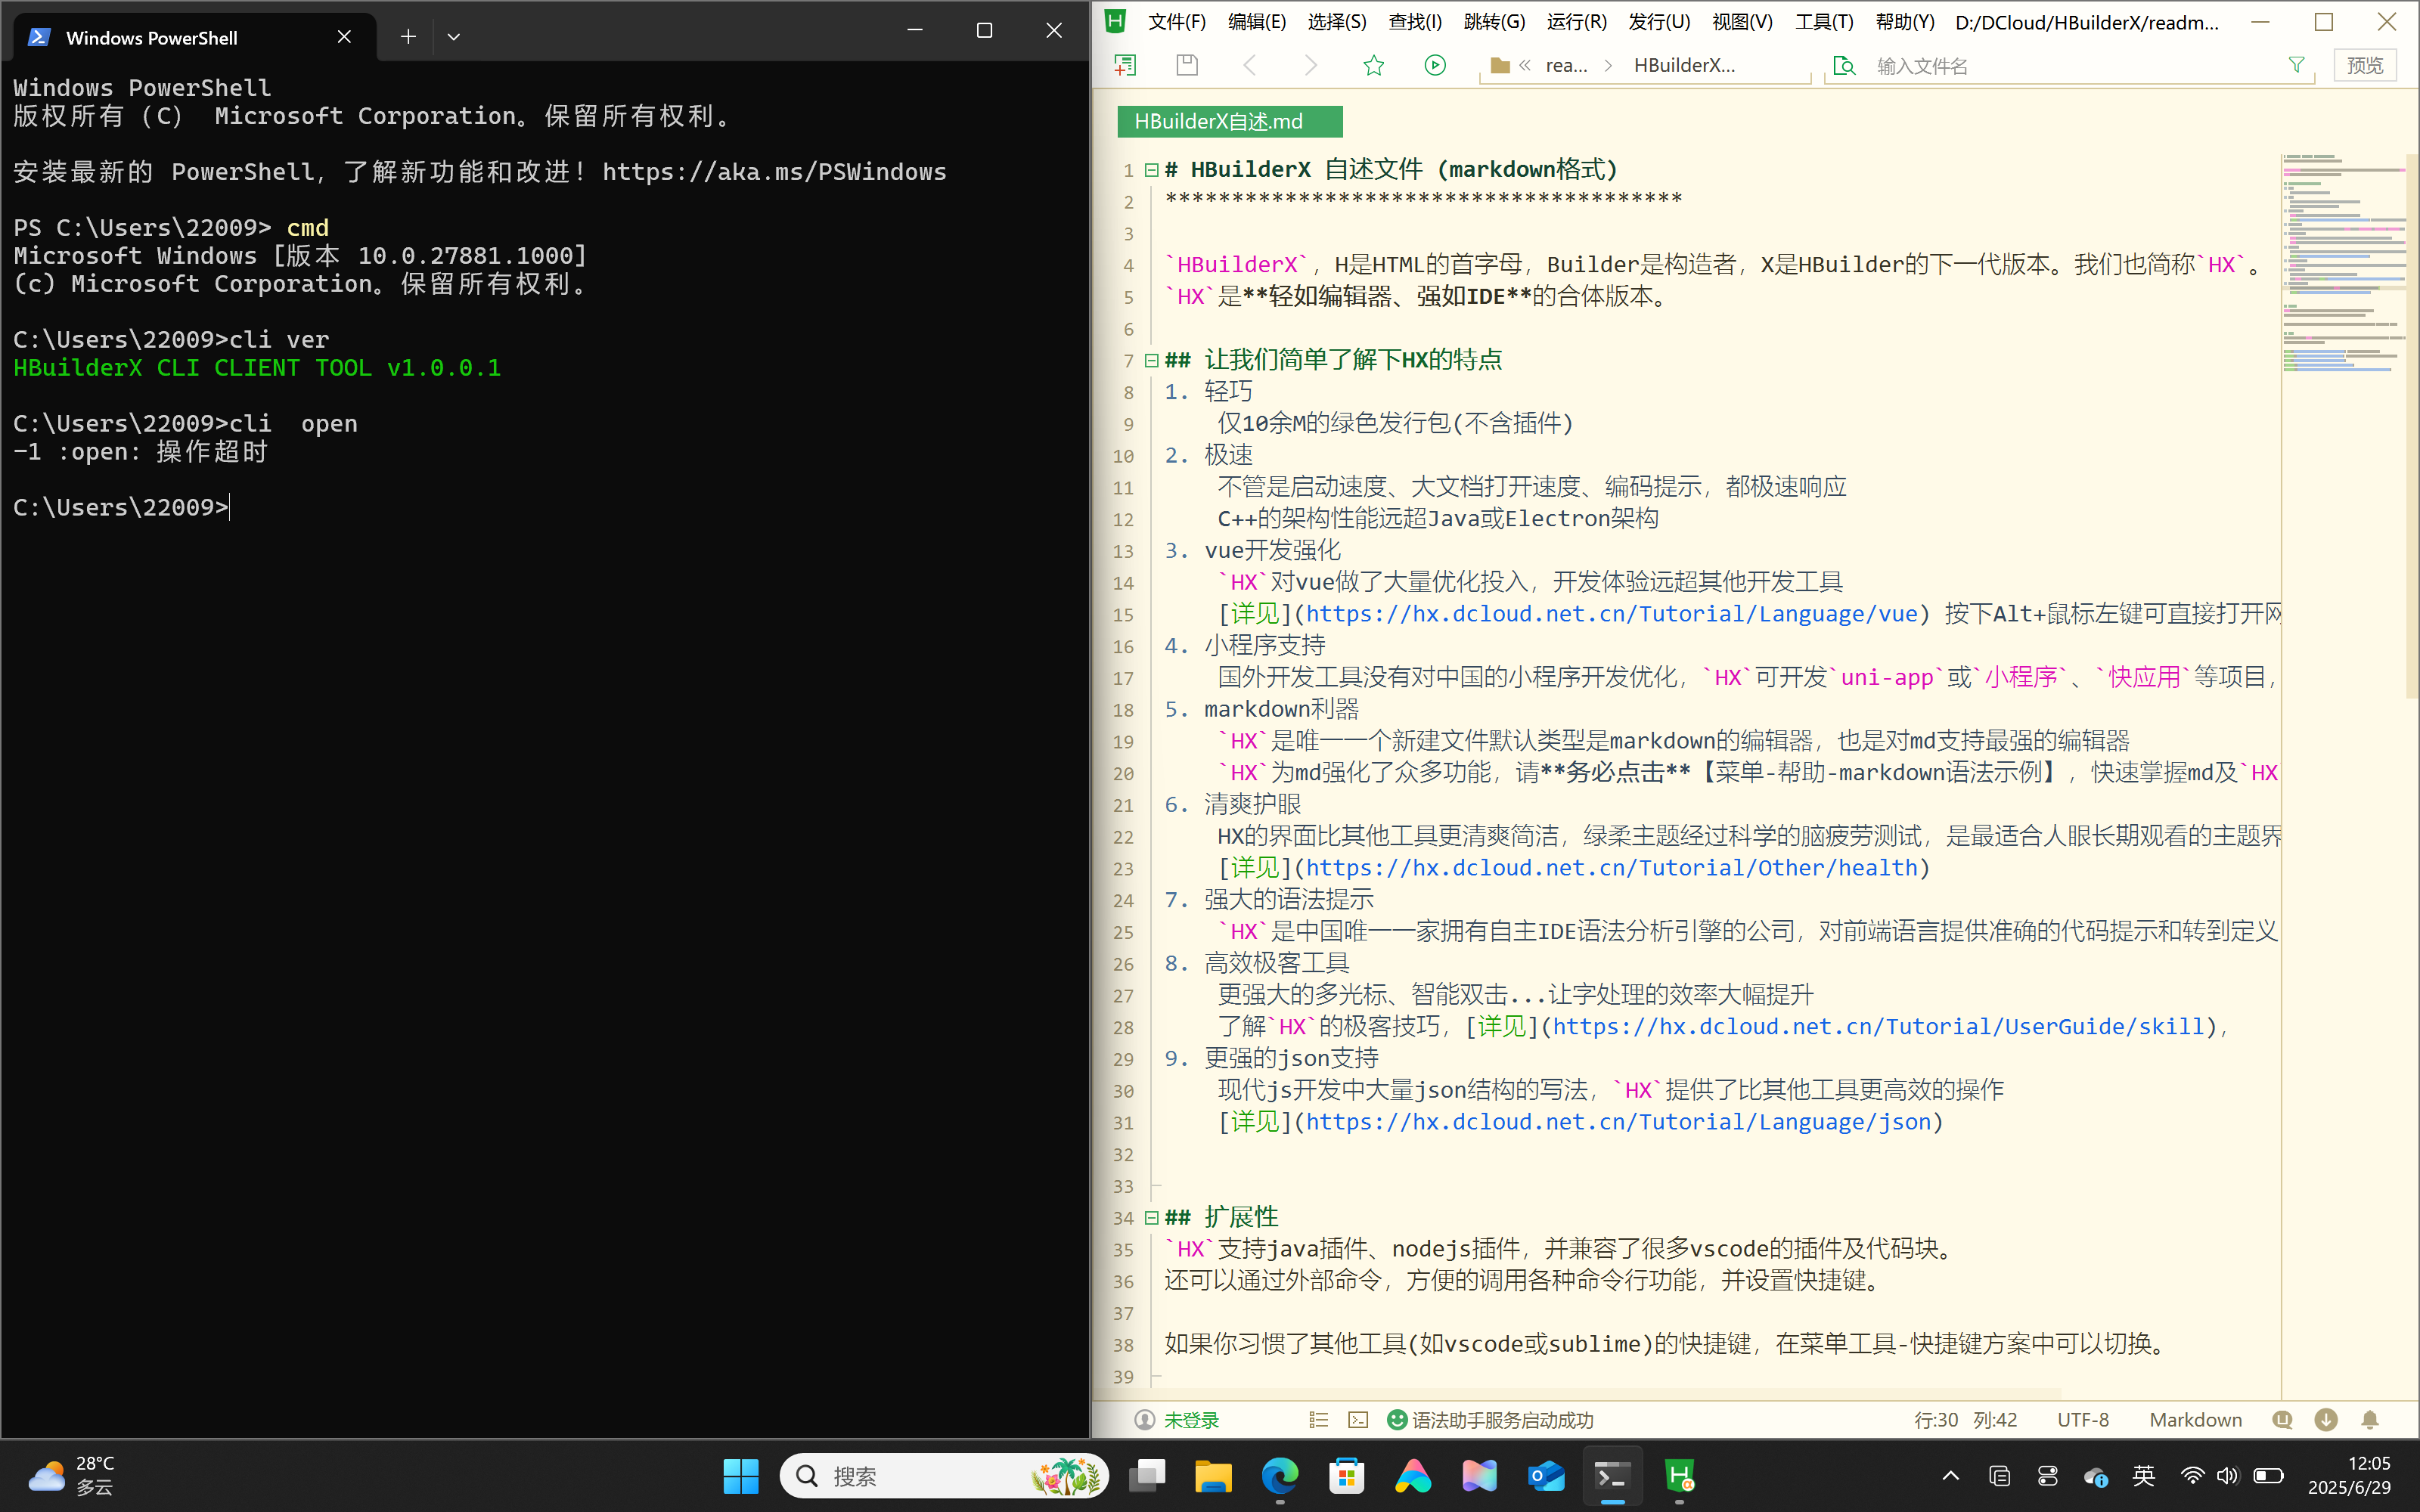Click the feedback chat bubble status icon
The width and height of the screenshot is (2420, 1512).
point(2282,1420)
